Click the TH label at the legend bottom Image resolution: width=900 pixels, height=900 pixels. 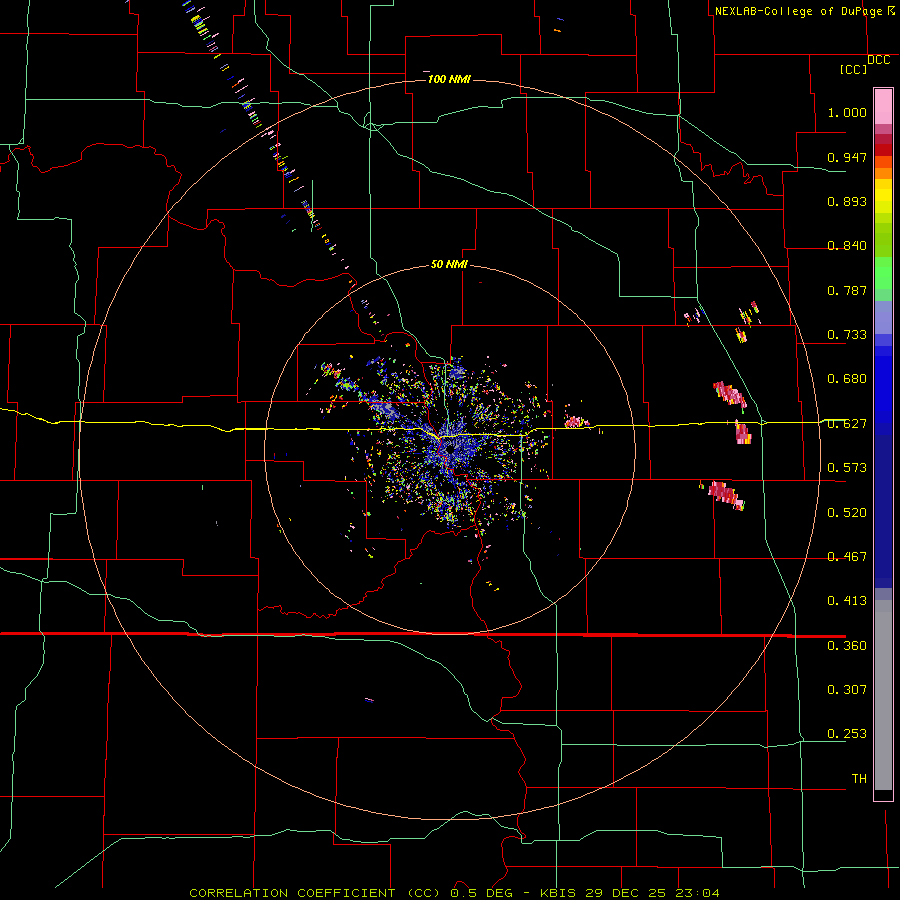(859, 779)
